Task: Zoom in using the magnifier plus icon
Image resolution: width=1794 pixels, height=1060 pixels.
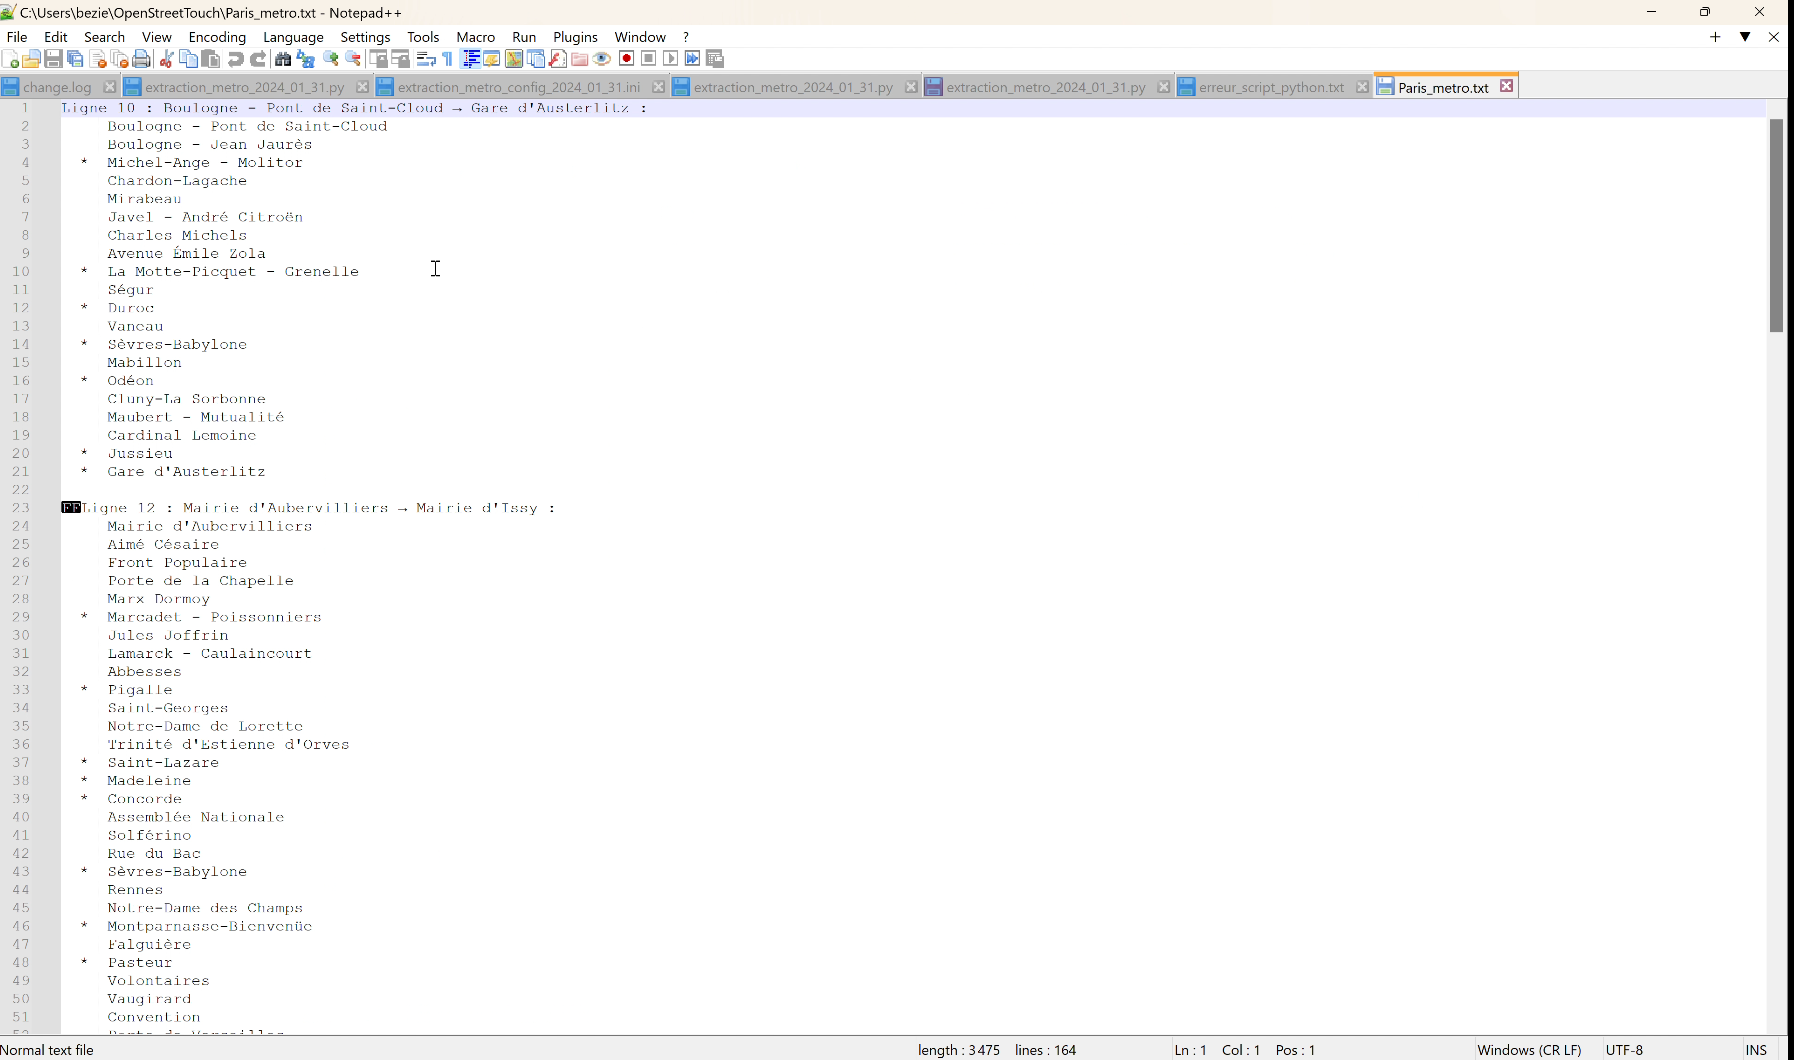Action: click(331, 59)
